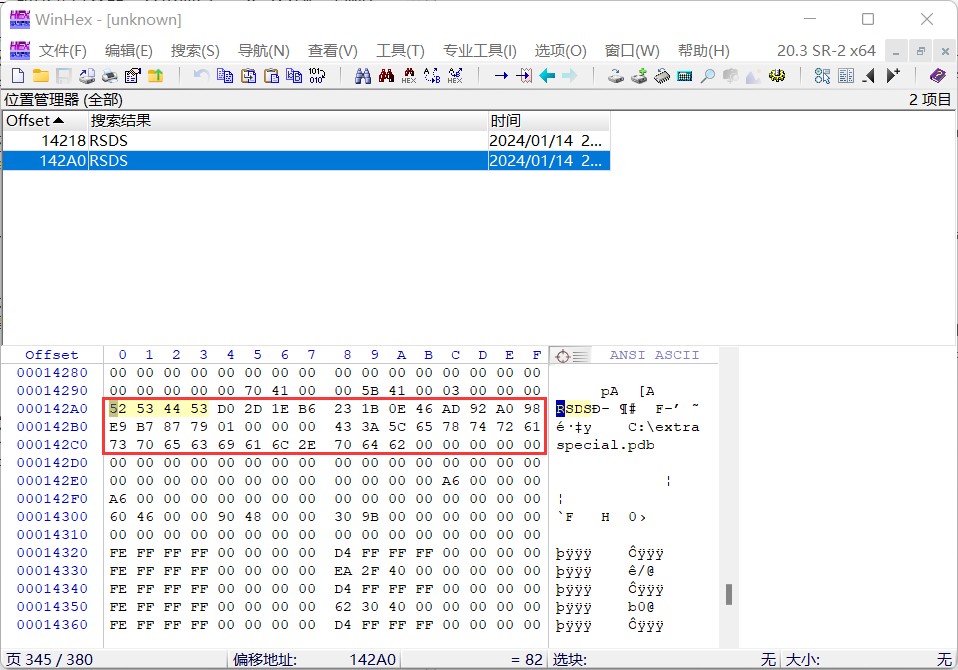Click the 页 345 / 380 status field

point(115,660)
